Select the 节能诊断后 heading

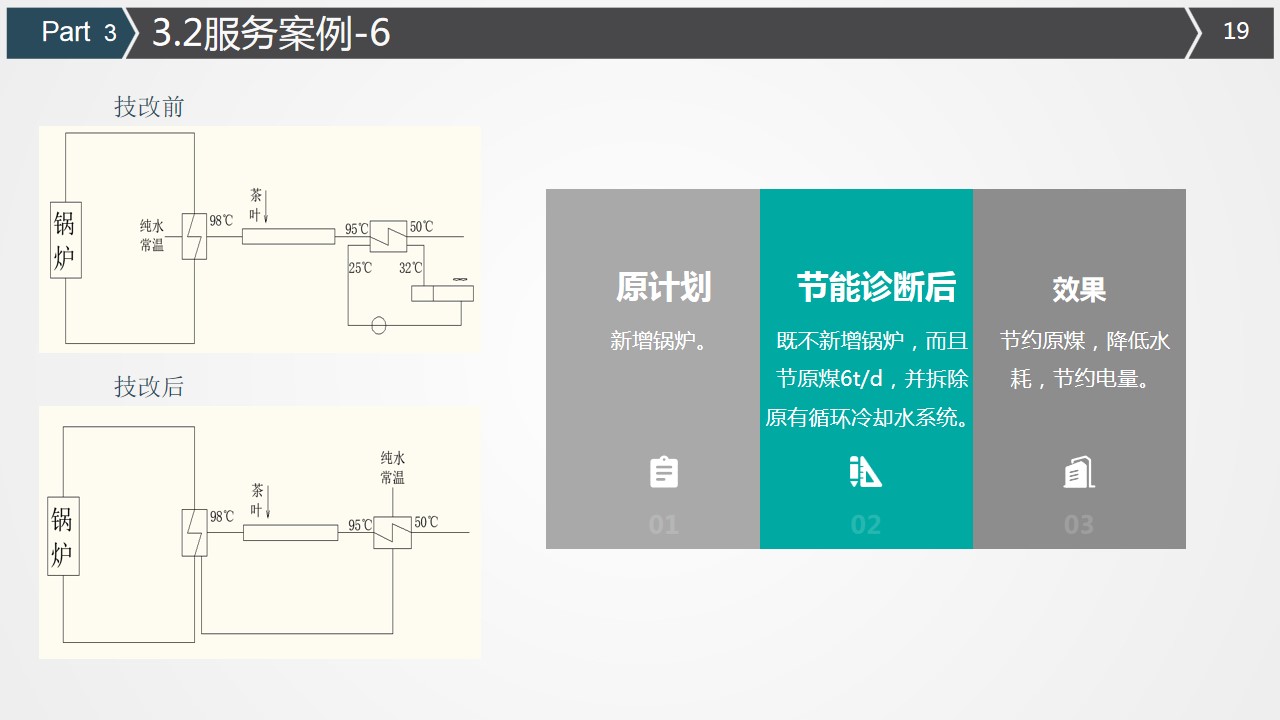pos(876,287)
